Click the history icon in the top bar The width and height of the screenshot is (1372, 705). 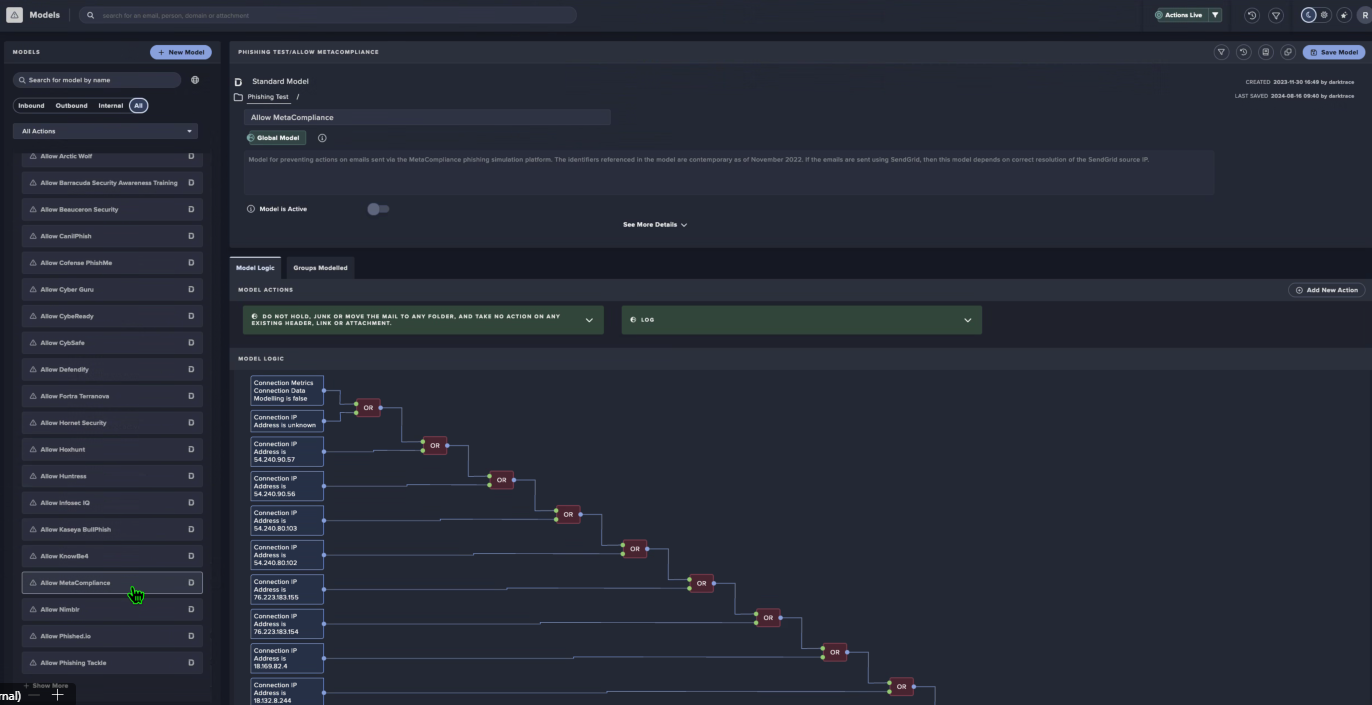1251,15
